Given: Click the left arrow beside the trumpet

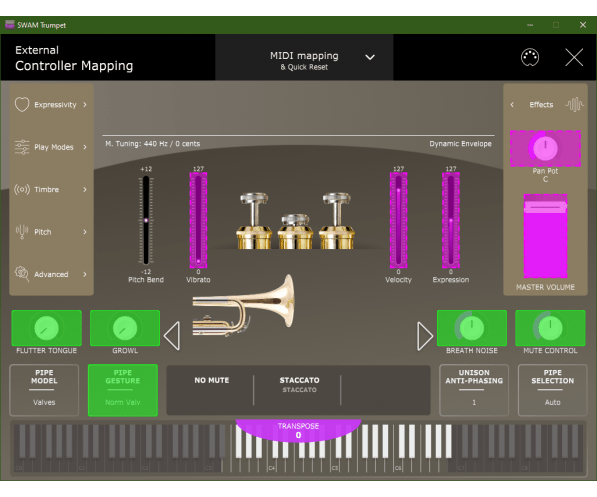Looking at the screenshot, I should click(x=172, y=336).
